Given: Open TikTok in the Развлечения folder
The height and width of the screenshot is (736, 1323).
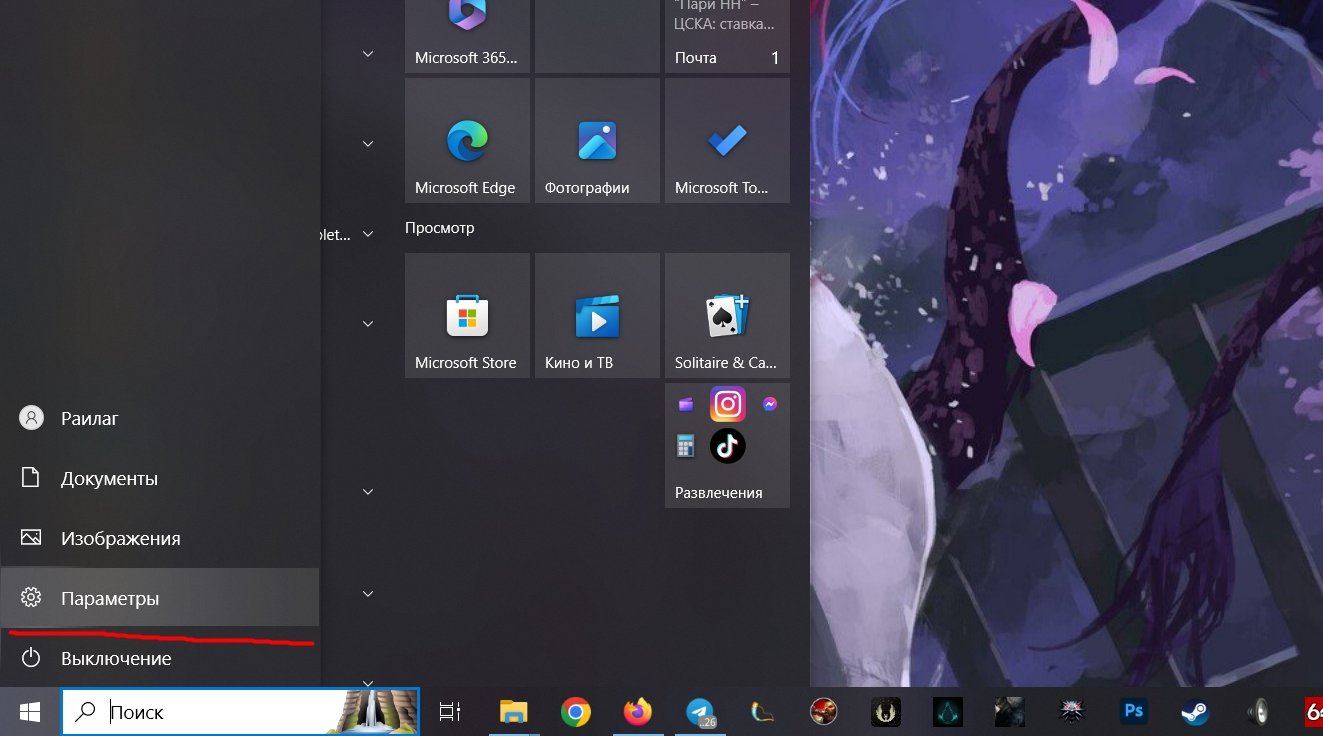Looking at the screenshot, I should (727, 445).
